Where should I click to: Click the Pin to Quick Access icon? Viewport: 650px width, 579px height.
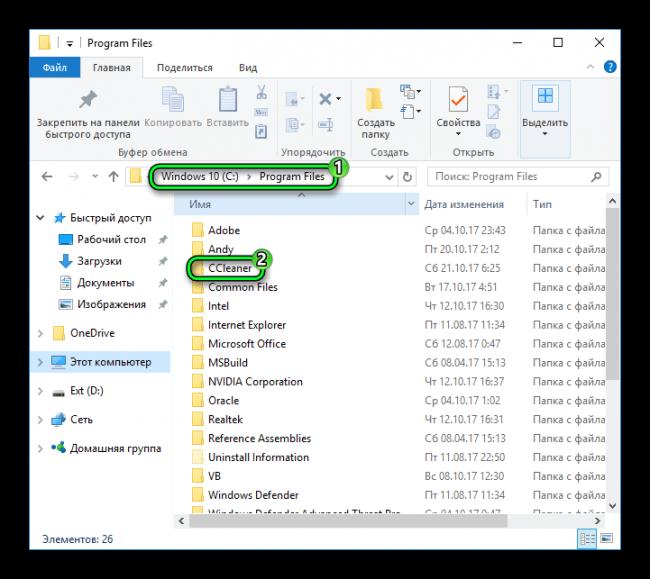pyautogui.click(x=88, y=99)
